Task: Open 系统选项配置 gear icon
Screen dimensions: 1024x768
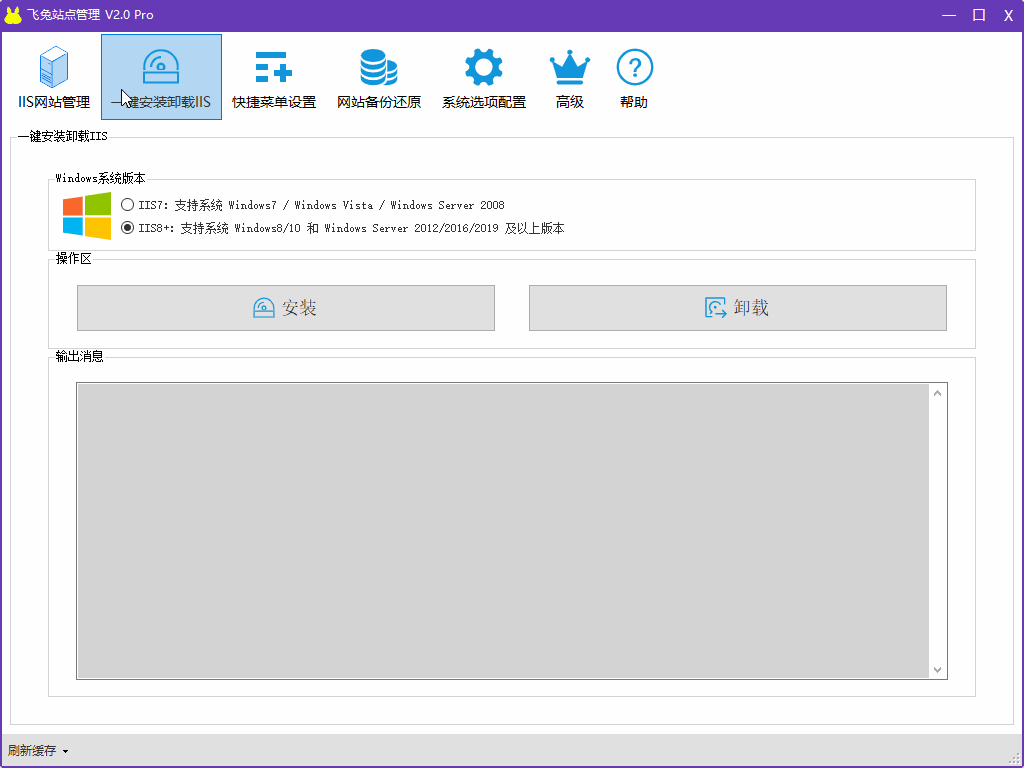Action: point(484,77)
